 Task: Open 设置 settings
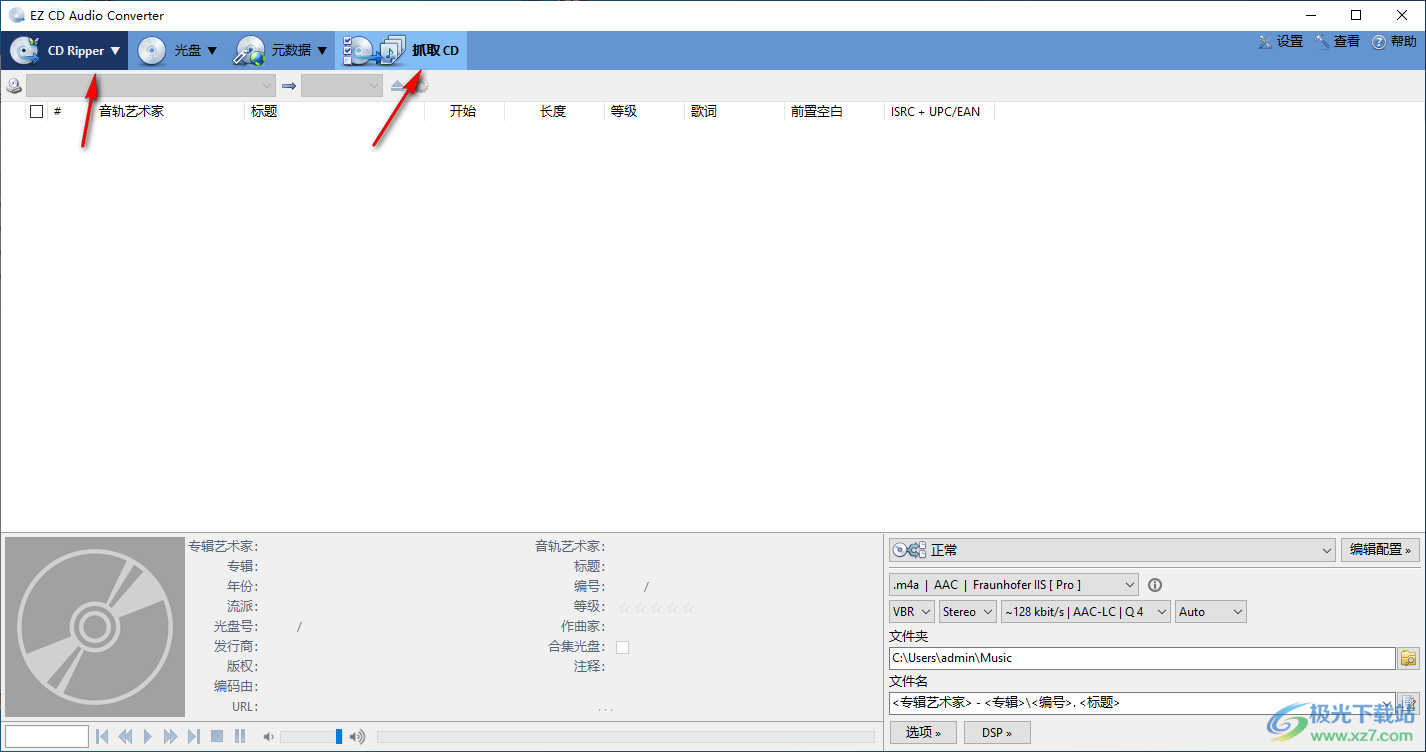(1281, 41)
